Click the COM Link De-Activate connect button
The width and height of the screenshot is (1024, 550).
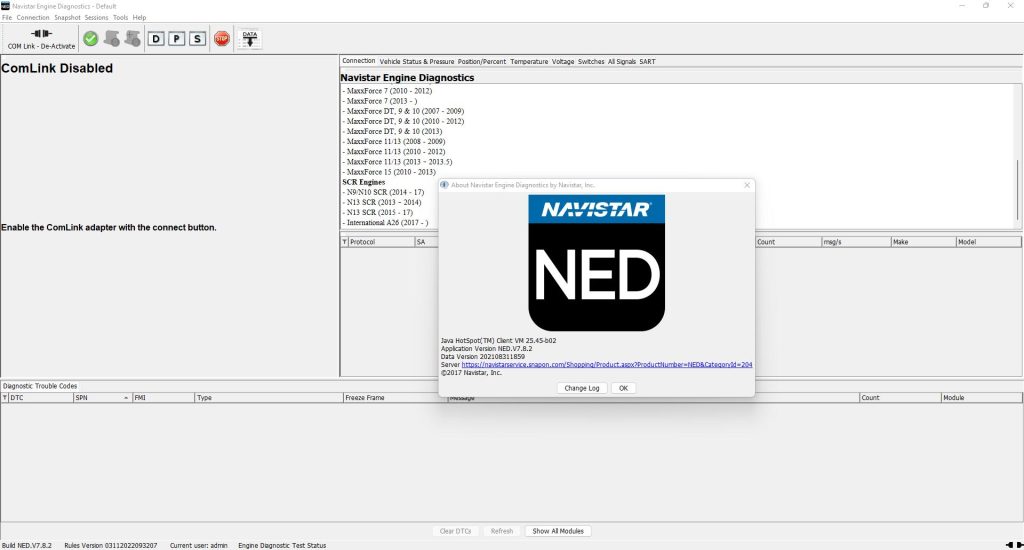point(41,39)
